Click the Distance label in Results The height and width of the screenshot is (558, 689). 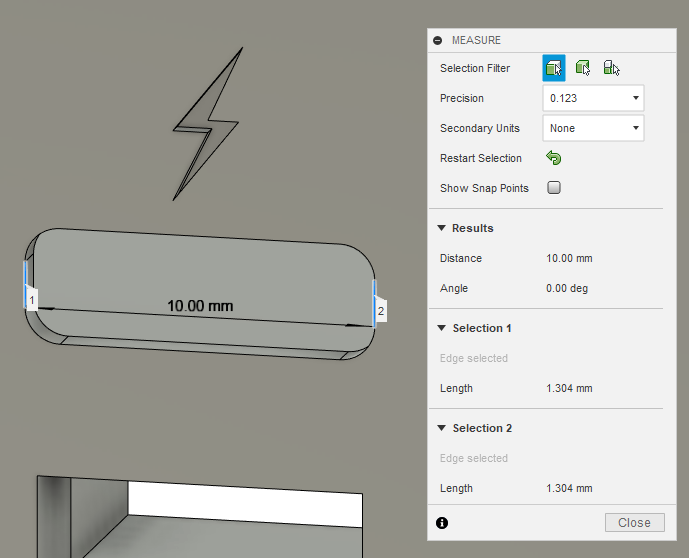tap(461, 258)
